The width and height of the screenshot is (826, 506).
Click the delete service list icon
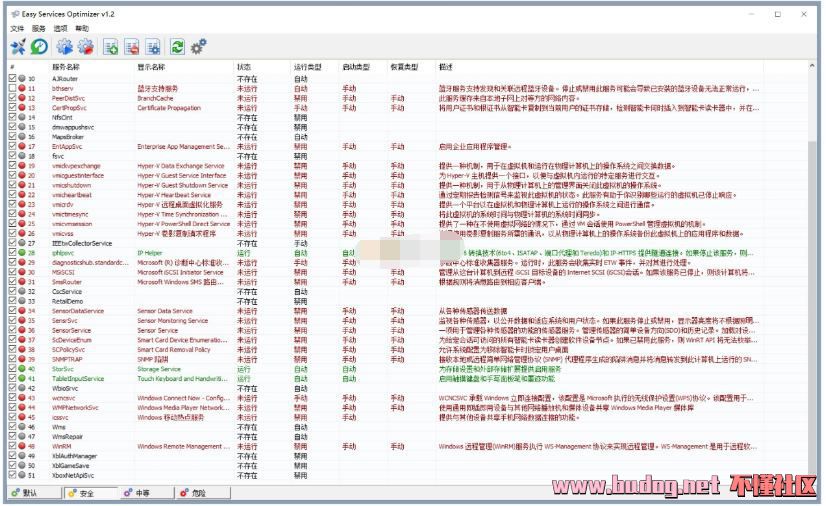(x=132, y=47)
